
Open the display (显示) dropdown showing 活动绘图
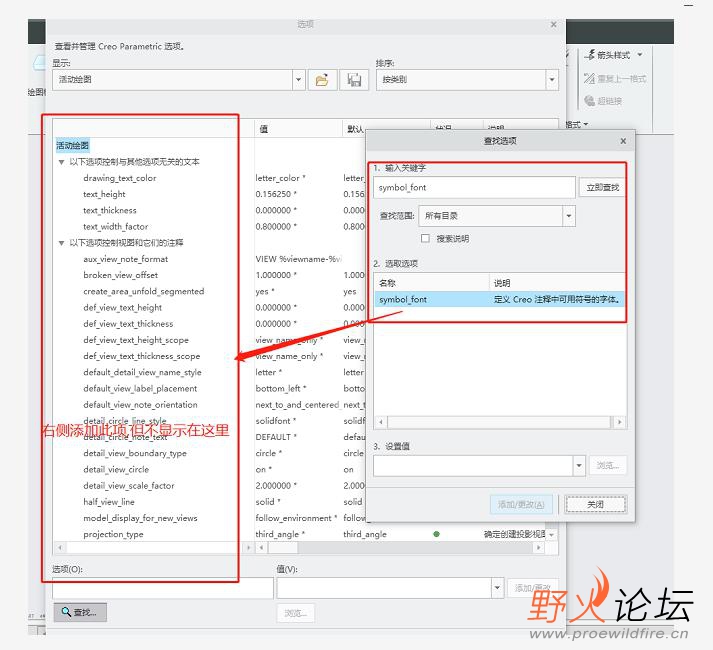tap(298, 80)
